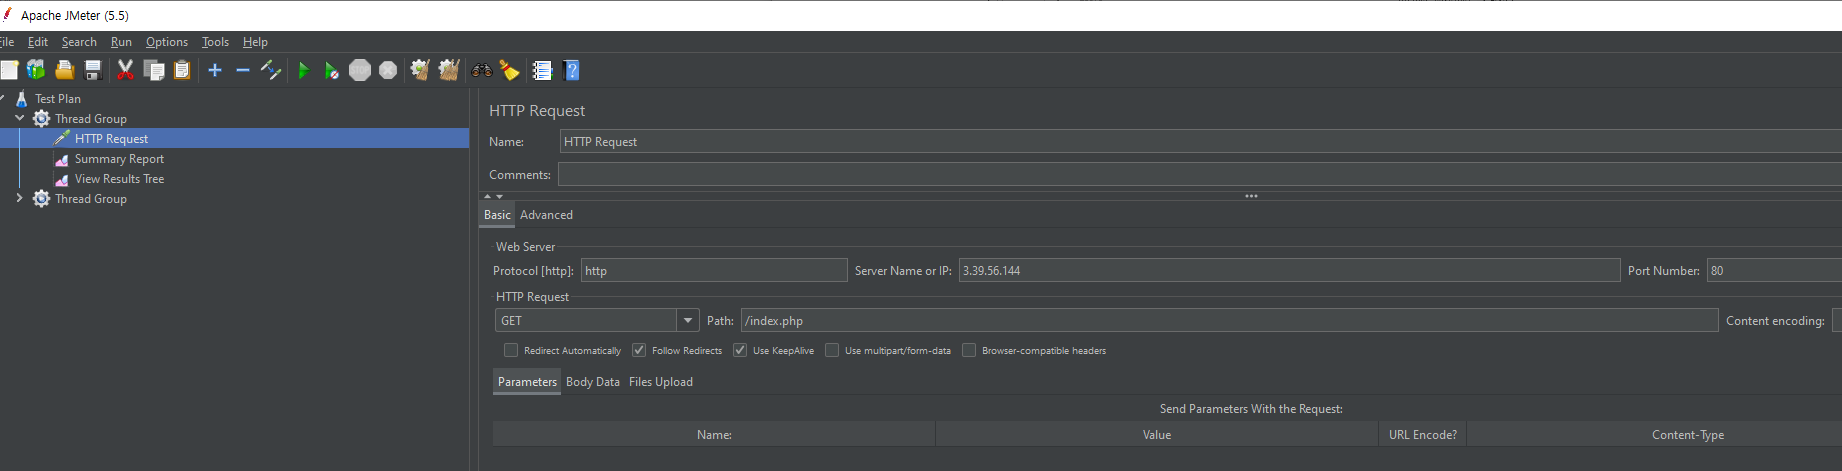
Task: Select the Parameters tab
Action: coord(527,382)
